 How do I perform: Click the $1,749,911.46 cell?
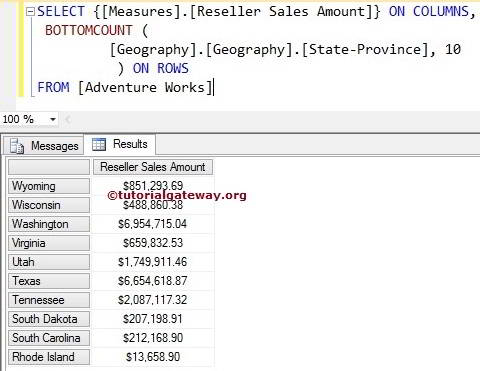pos(153,262)
